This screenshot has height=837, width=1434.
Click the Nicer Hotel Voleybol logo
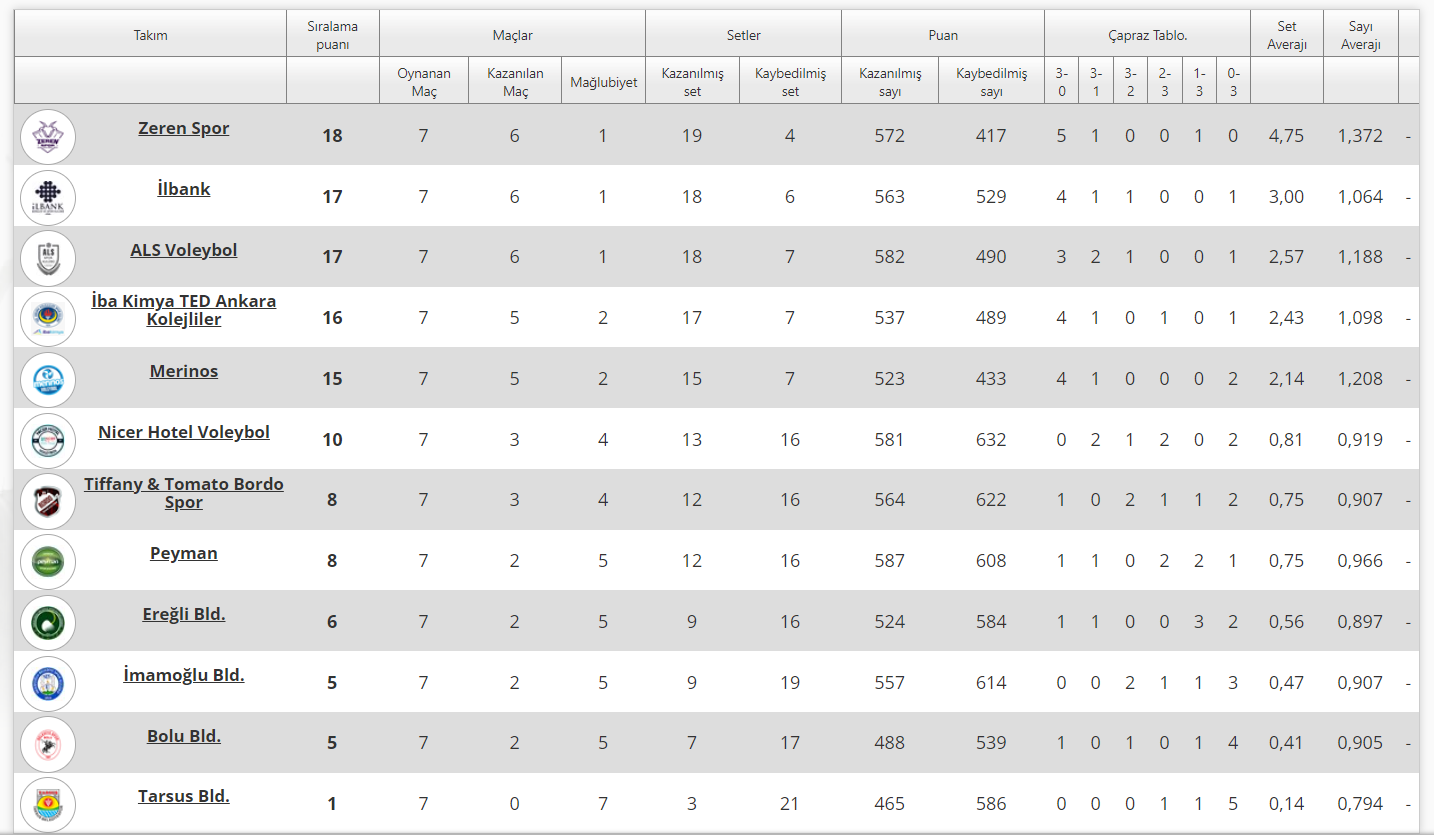[48, 441]
